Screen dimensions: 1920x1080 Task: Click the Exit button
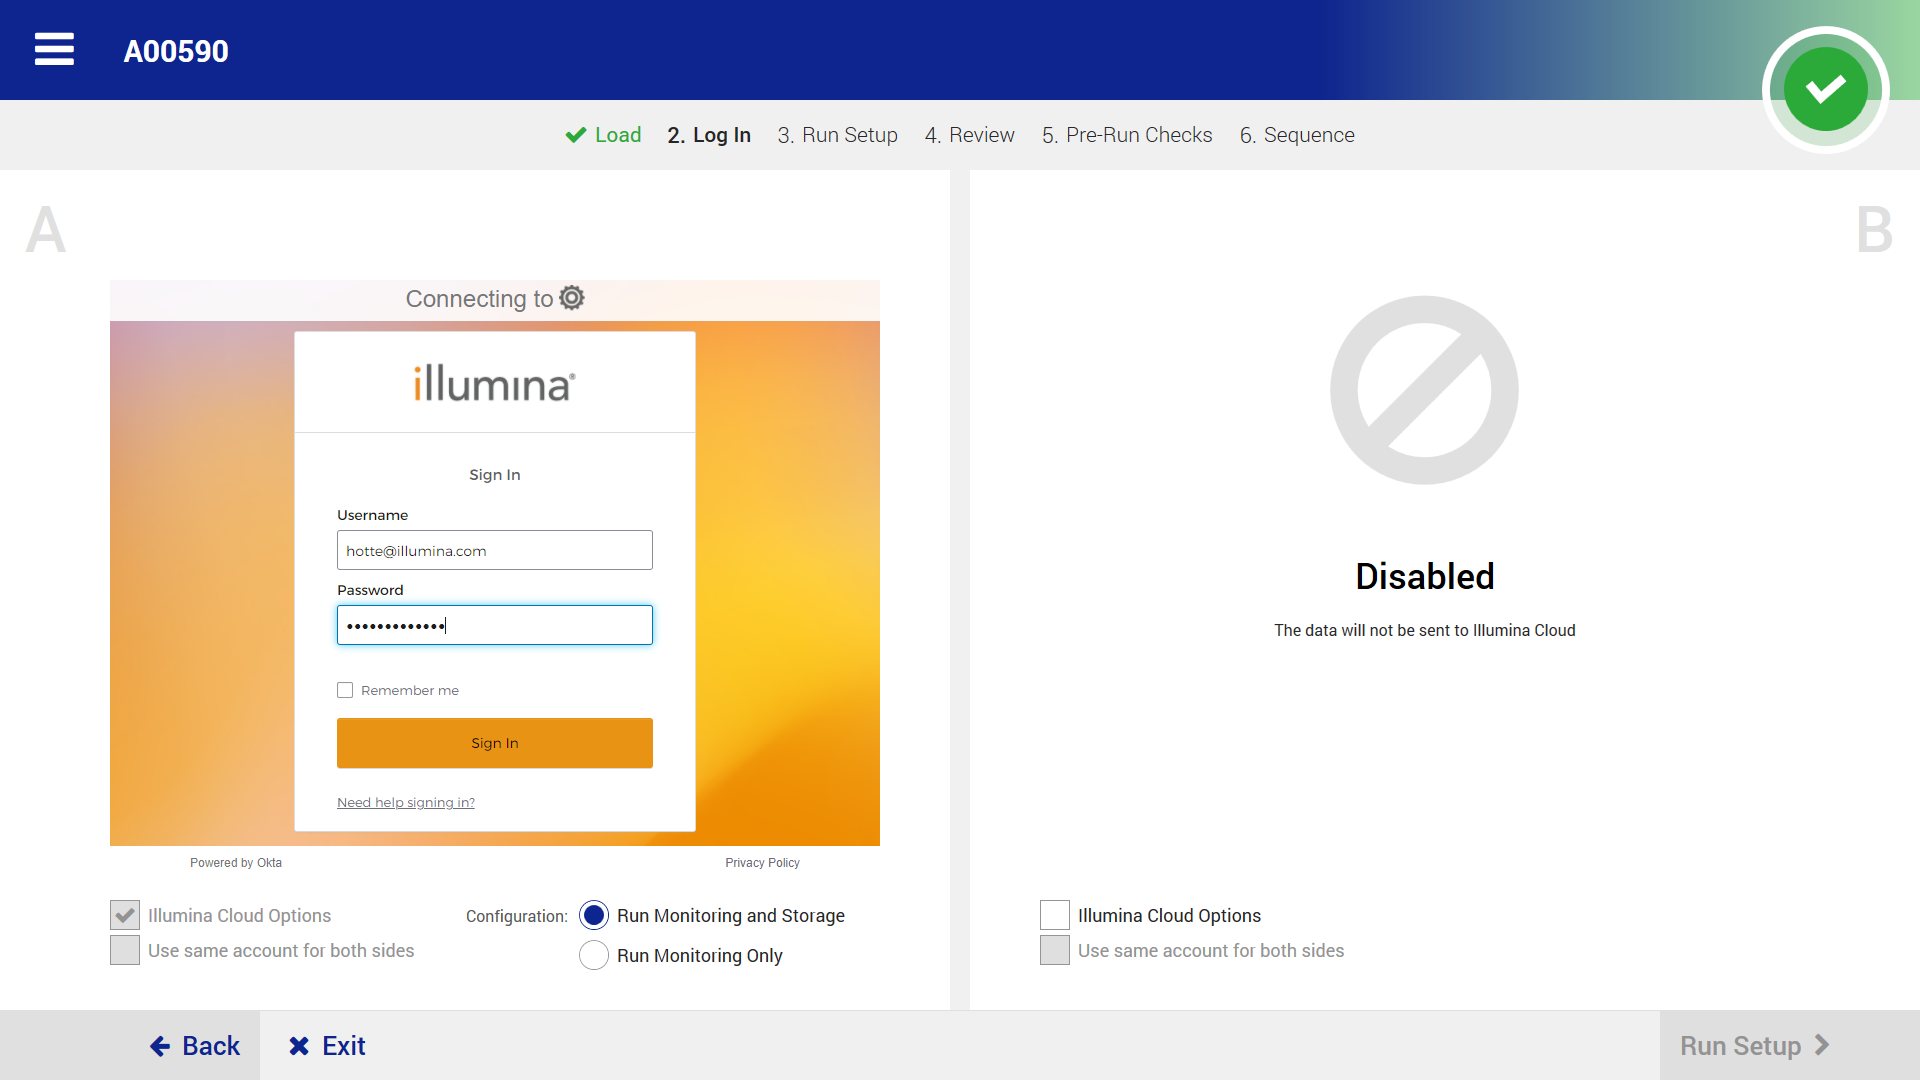[x=327, y=1046]
